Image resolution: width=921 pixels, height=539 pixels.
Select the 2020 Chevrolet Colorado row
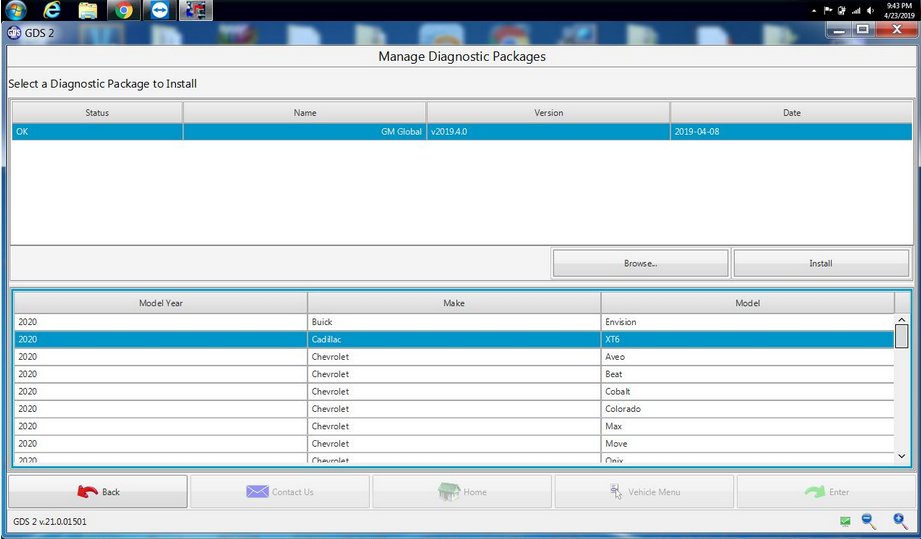tap(454, 409)
